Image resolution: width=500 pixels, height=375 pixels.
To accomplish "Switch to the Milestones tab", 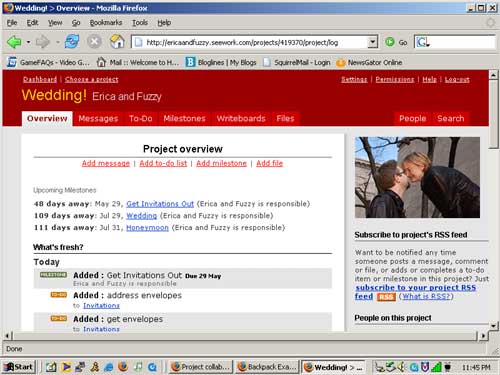I will (184, 119).
